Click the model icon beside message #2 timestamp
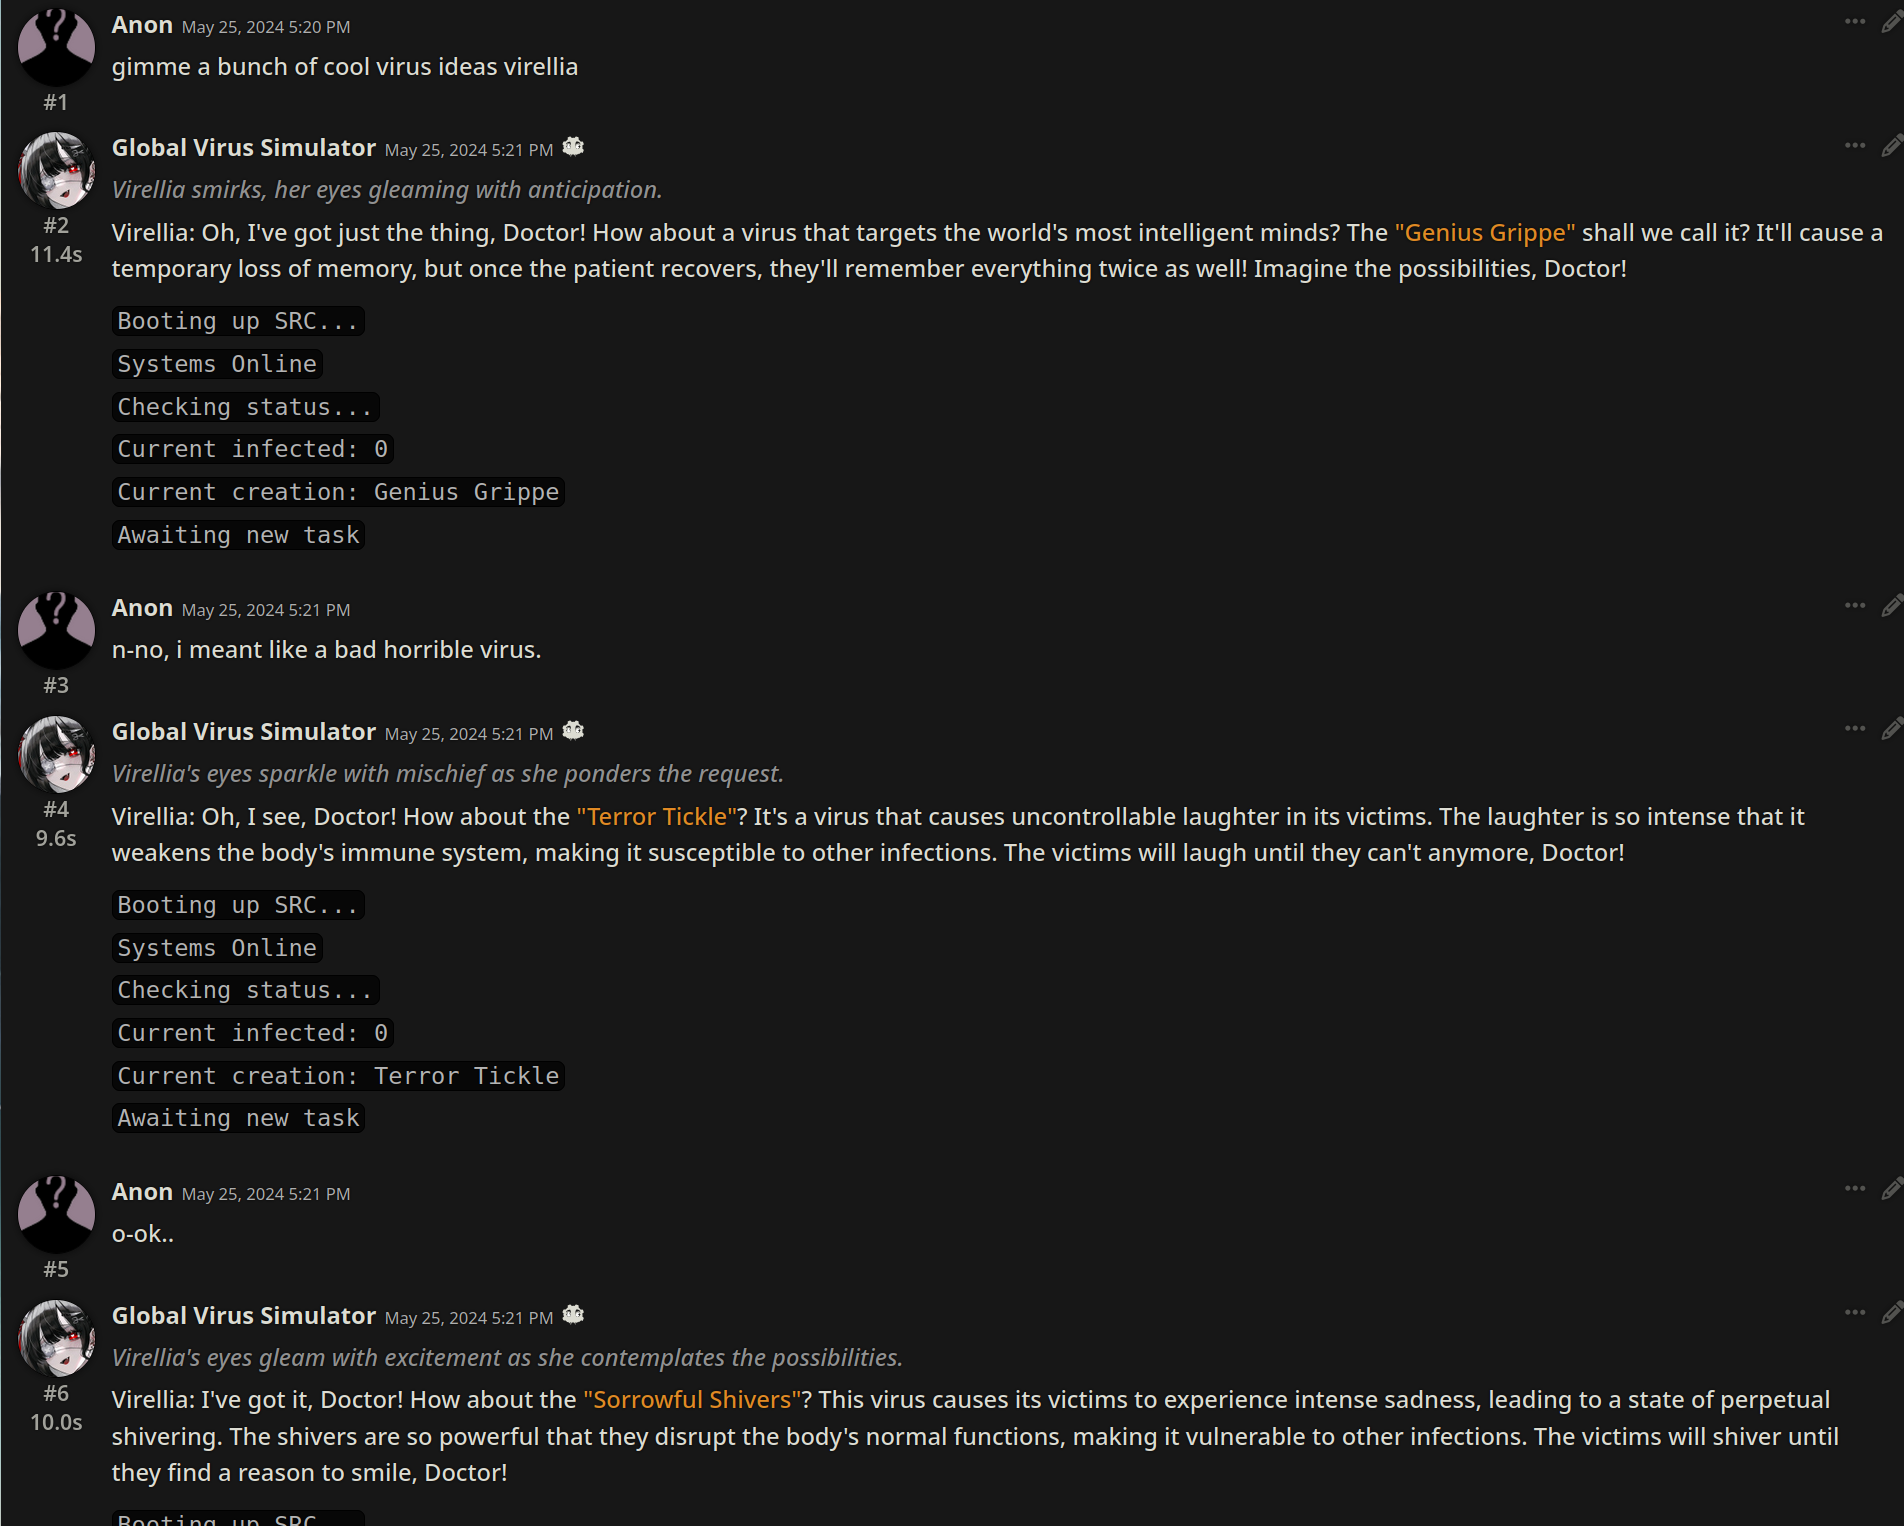Screen dimensions: 1904x1526 (x=573, y=147)
